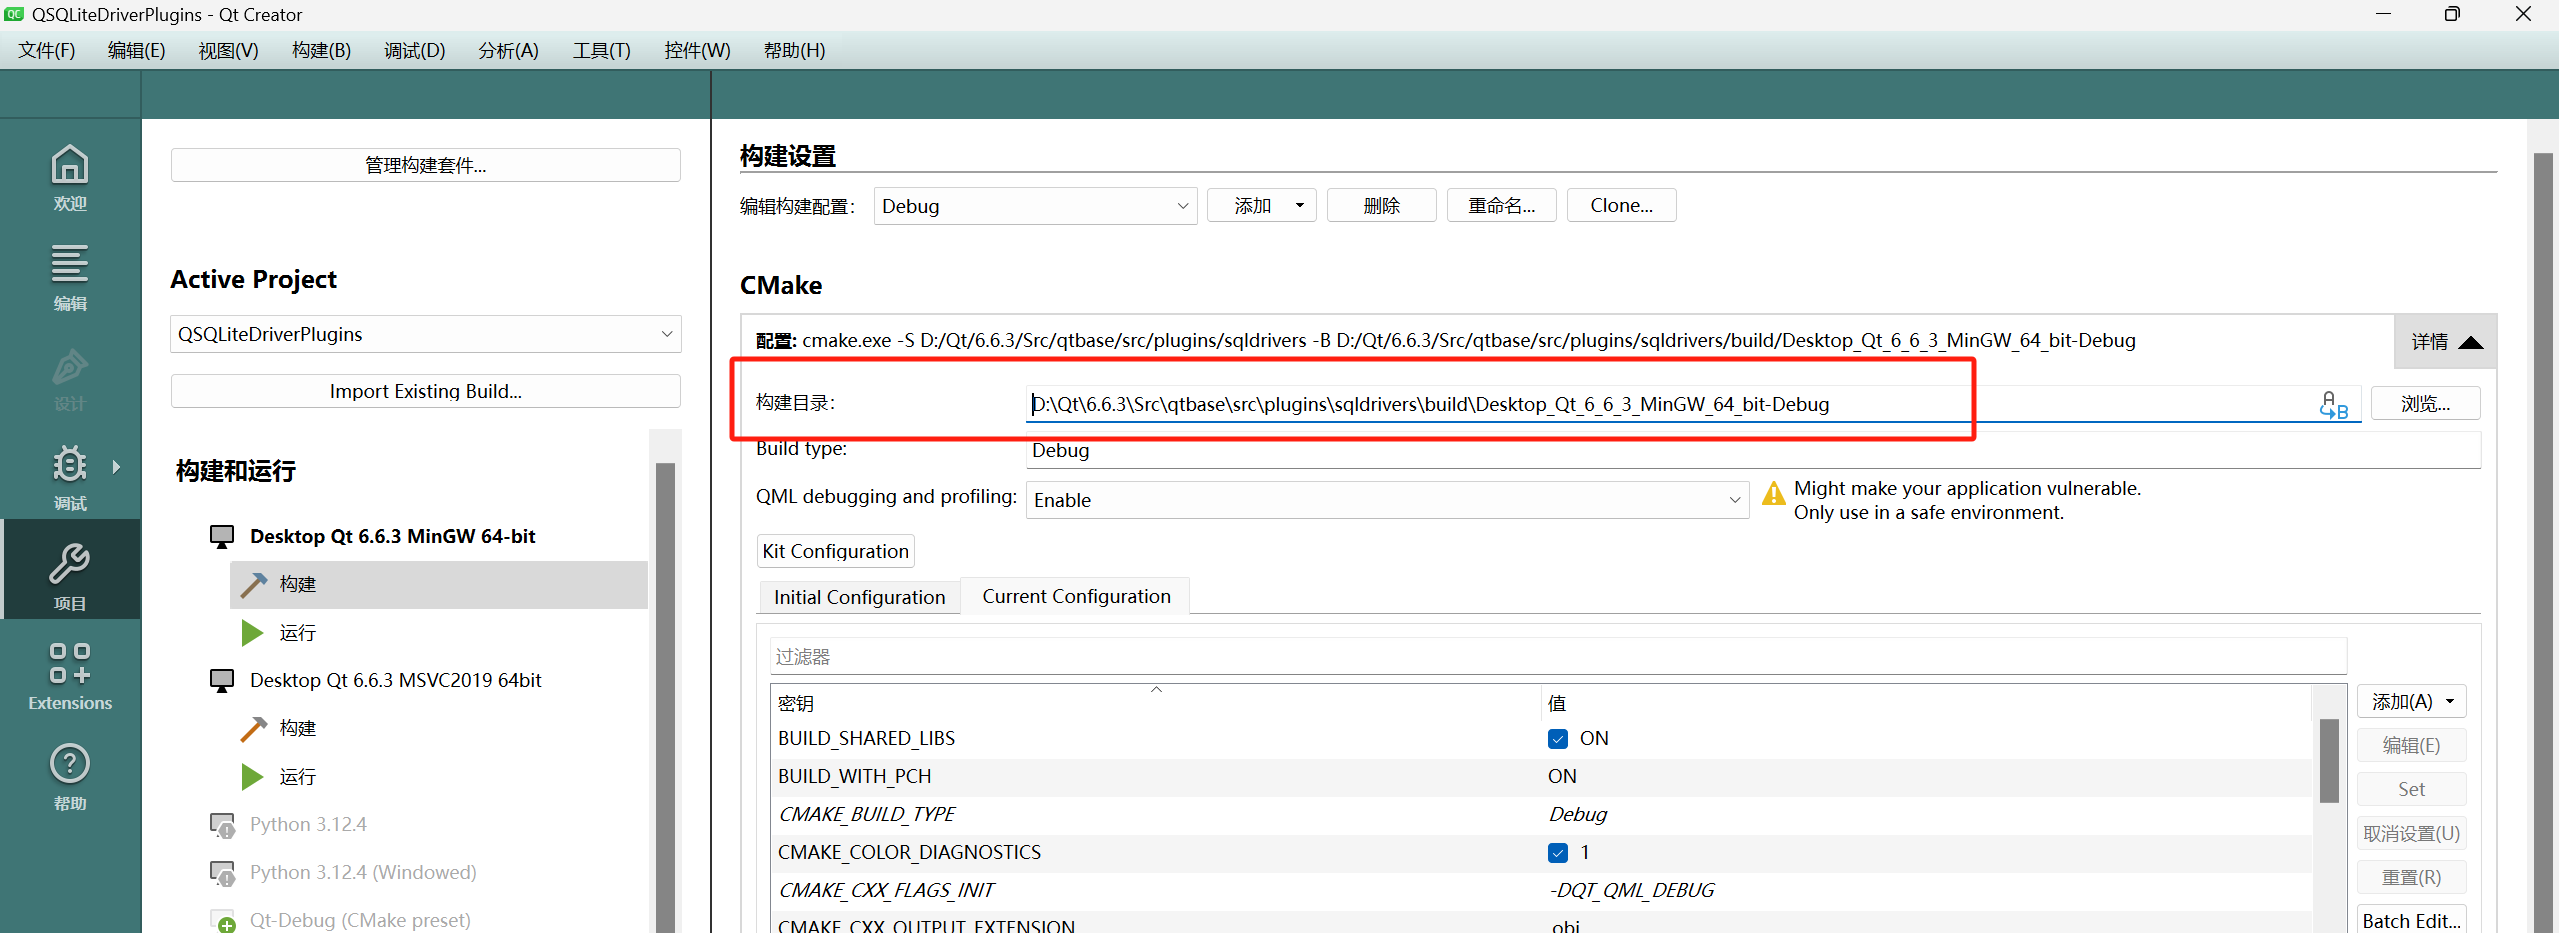The height and width of the screenshot is (933, 2559).
Task: Click the 删除 button
Action: [x=1382, y=206]
